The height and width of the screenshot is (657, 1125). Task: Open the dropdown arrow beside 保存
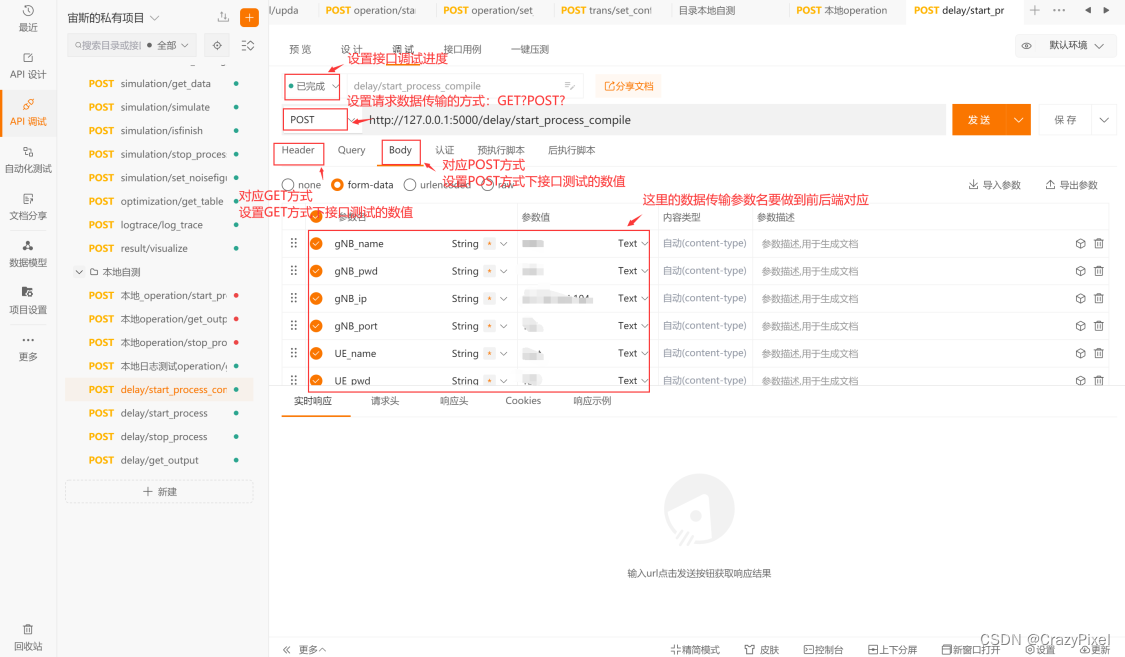1104,120
